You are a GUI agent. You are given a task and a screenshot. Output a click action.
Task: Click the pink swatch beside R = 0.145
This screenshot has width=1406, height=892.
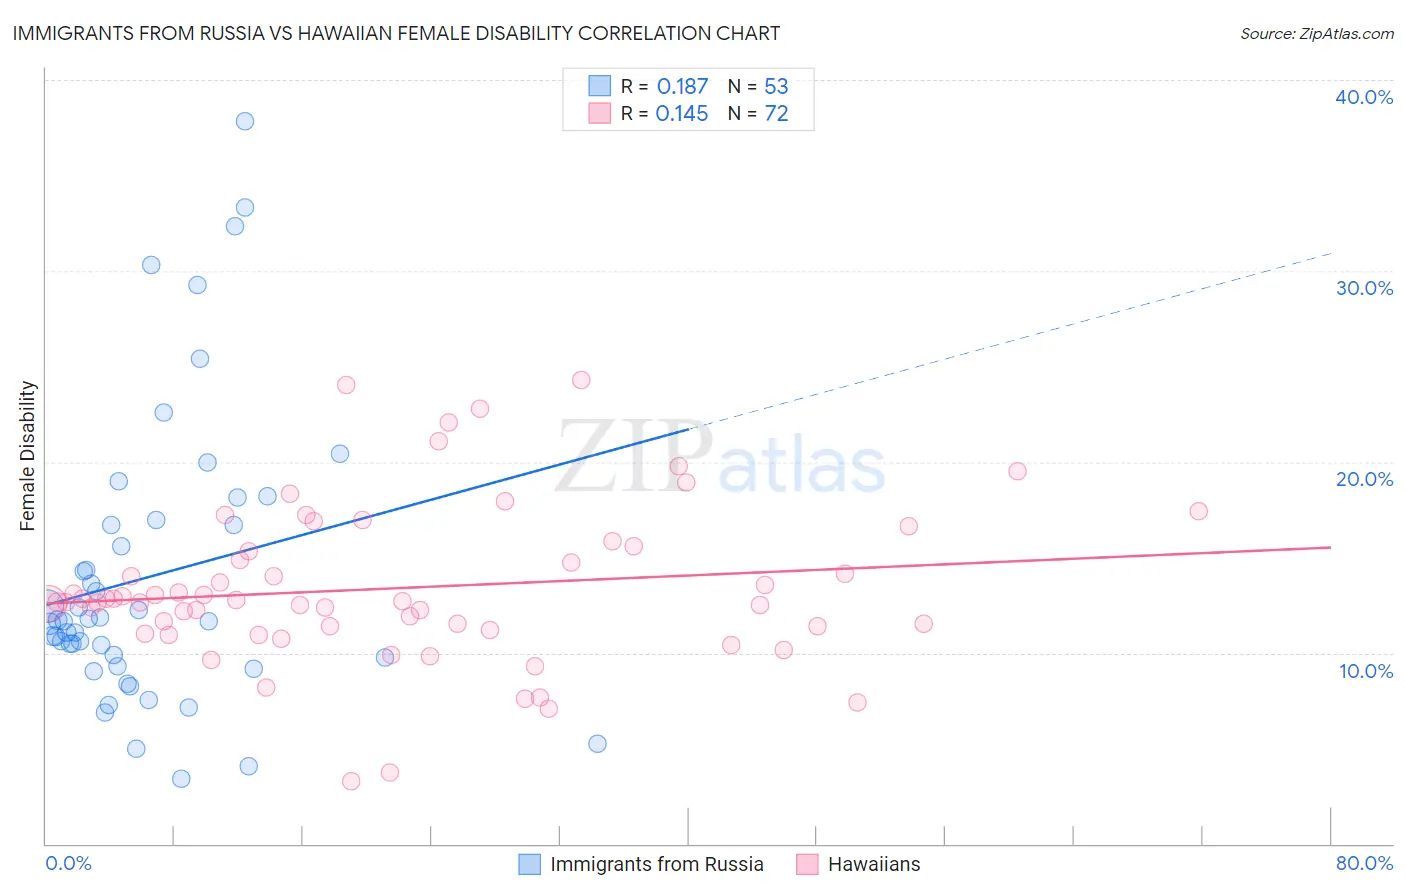599,113
